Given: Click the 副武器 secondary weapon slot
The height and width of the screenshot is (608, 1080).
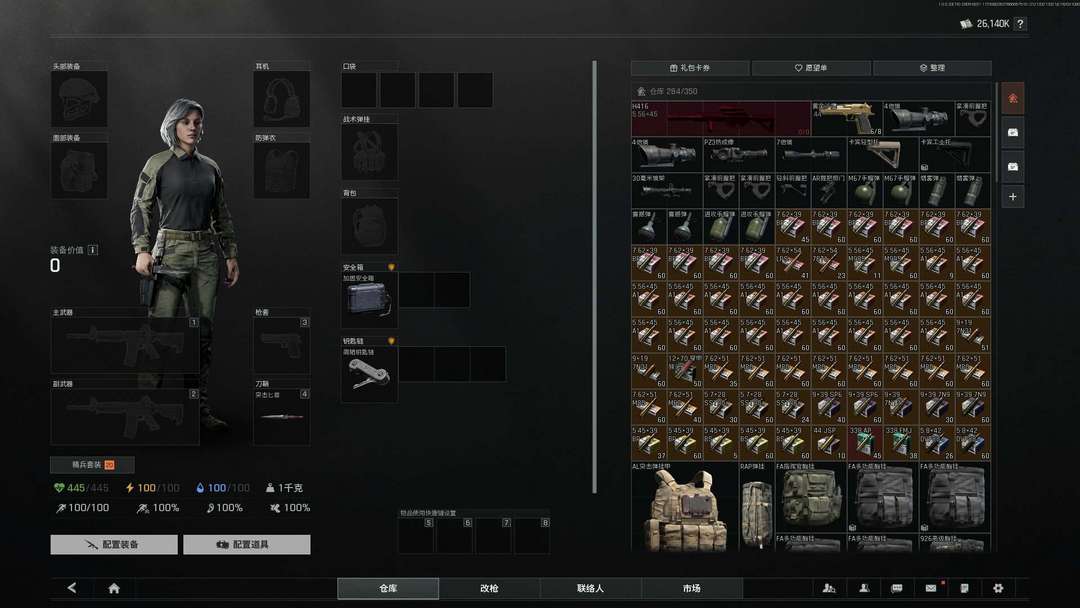Looking at the screenshot, I should pyautogui.click(x=125, y=417).
